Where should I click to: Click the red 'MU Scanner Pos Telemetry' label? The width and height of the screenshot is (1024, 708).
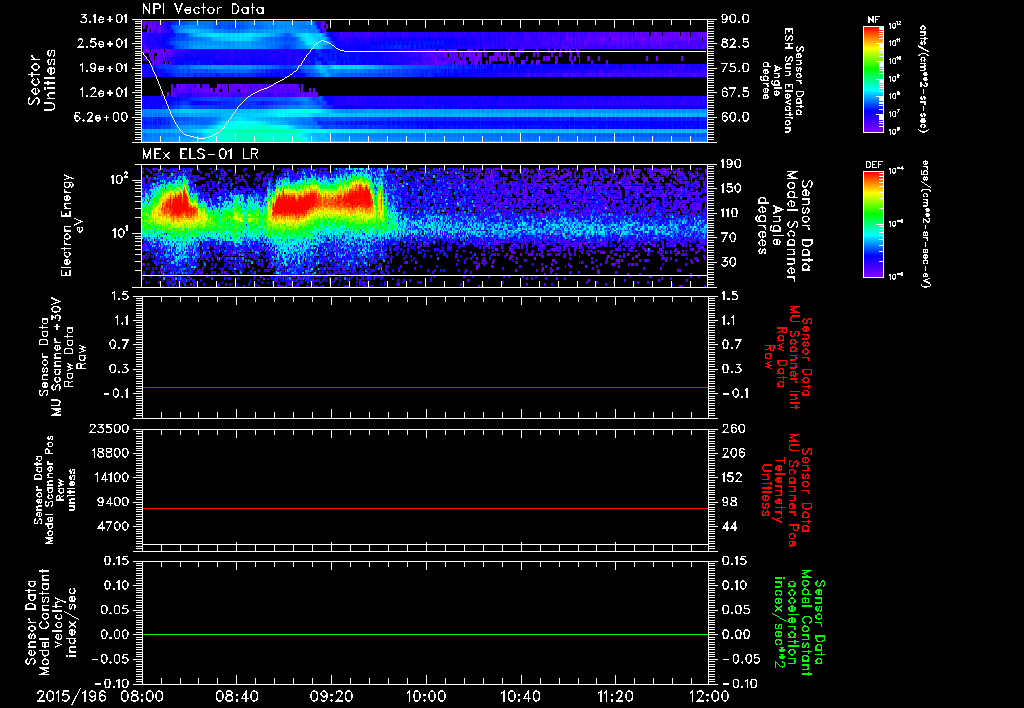tap(787, 490)
